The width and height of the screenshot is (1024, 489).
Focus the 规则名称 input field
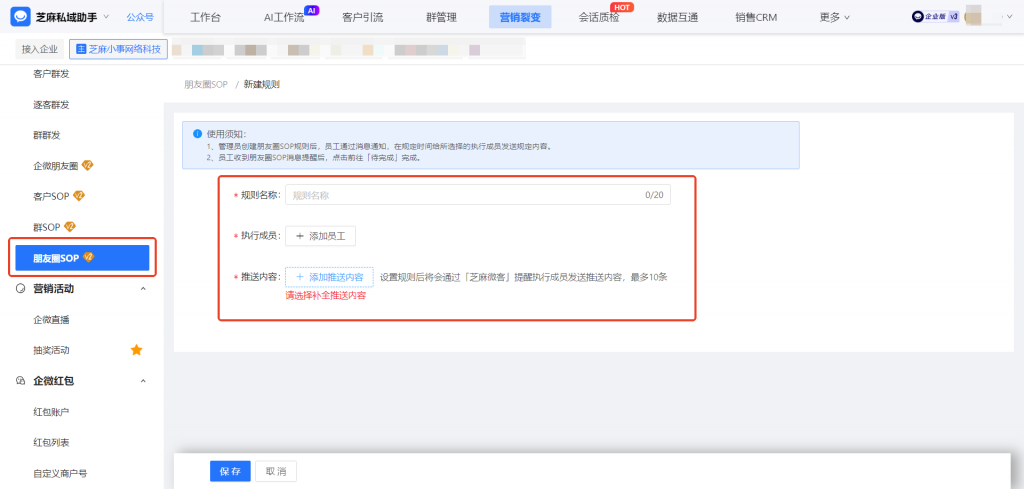[478, 195]
